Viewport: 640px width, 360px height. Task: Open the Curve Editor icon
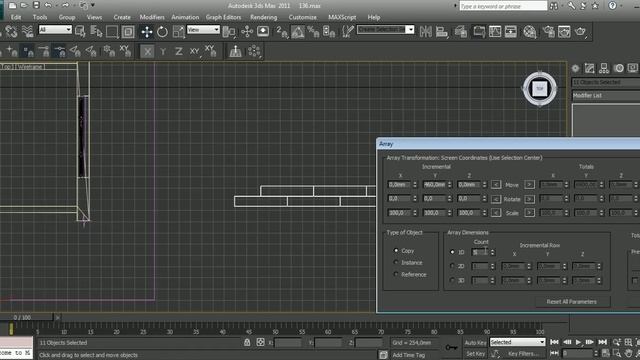(x=495, y=31)
